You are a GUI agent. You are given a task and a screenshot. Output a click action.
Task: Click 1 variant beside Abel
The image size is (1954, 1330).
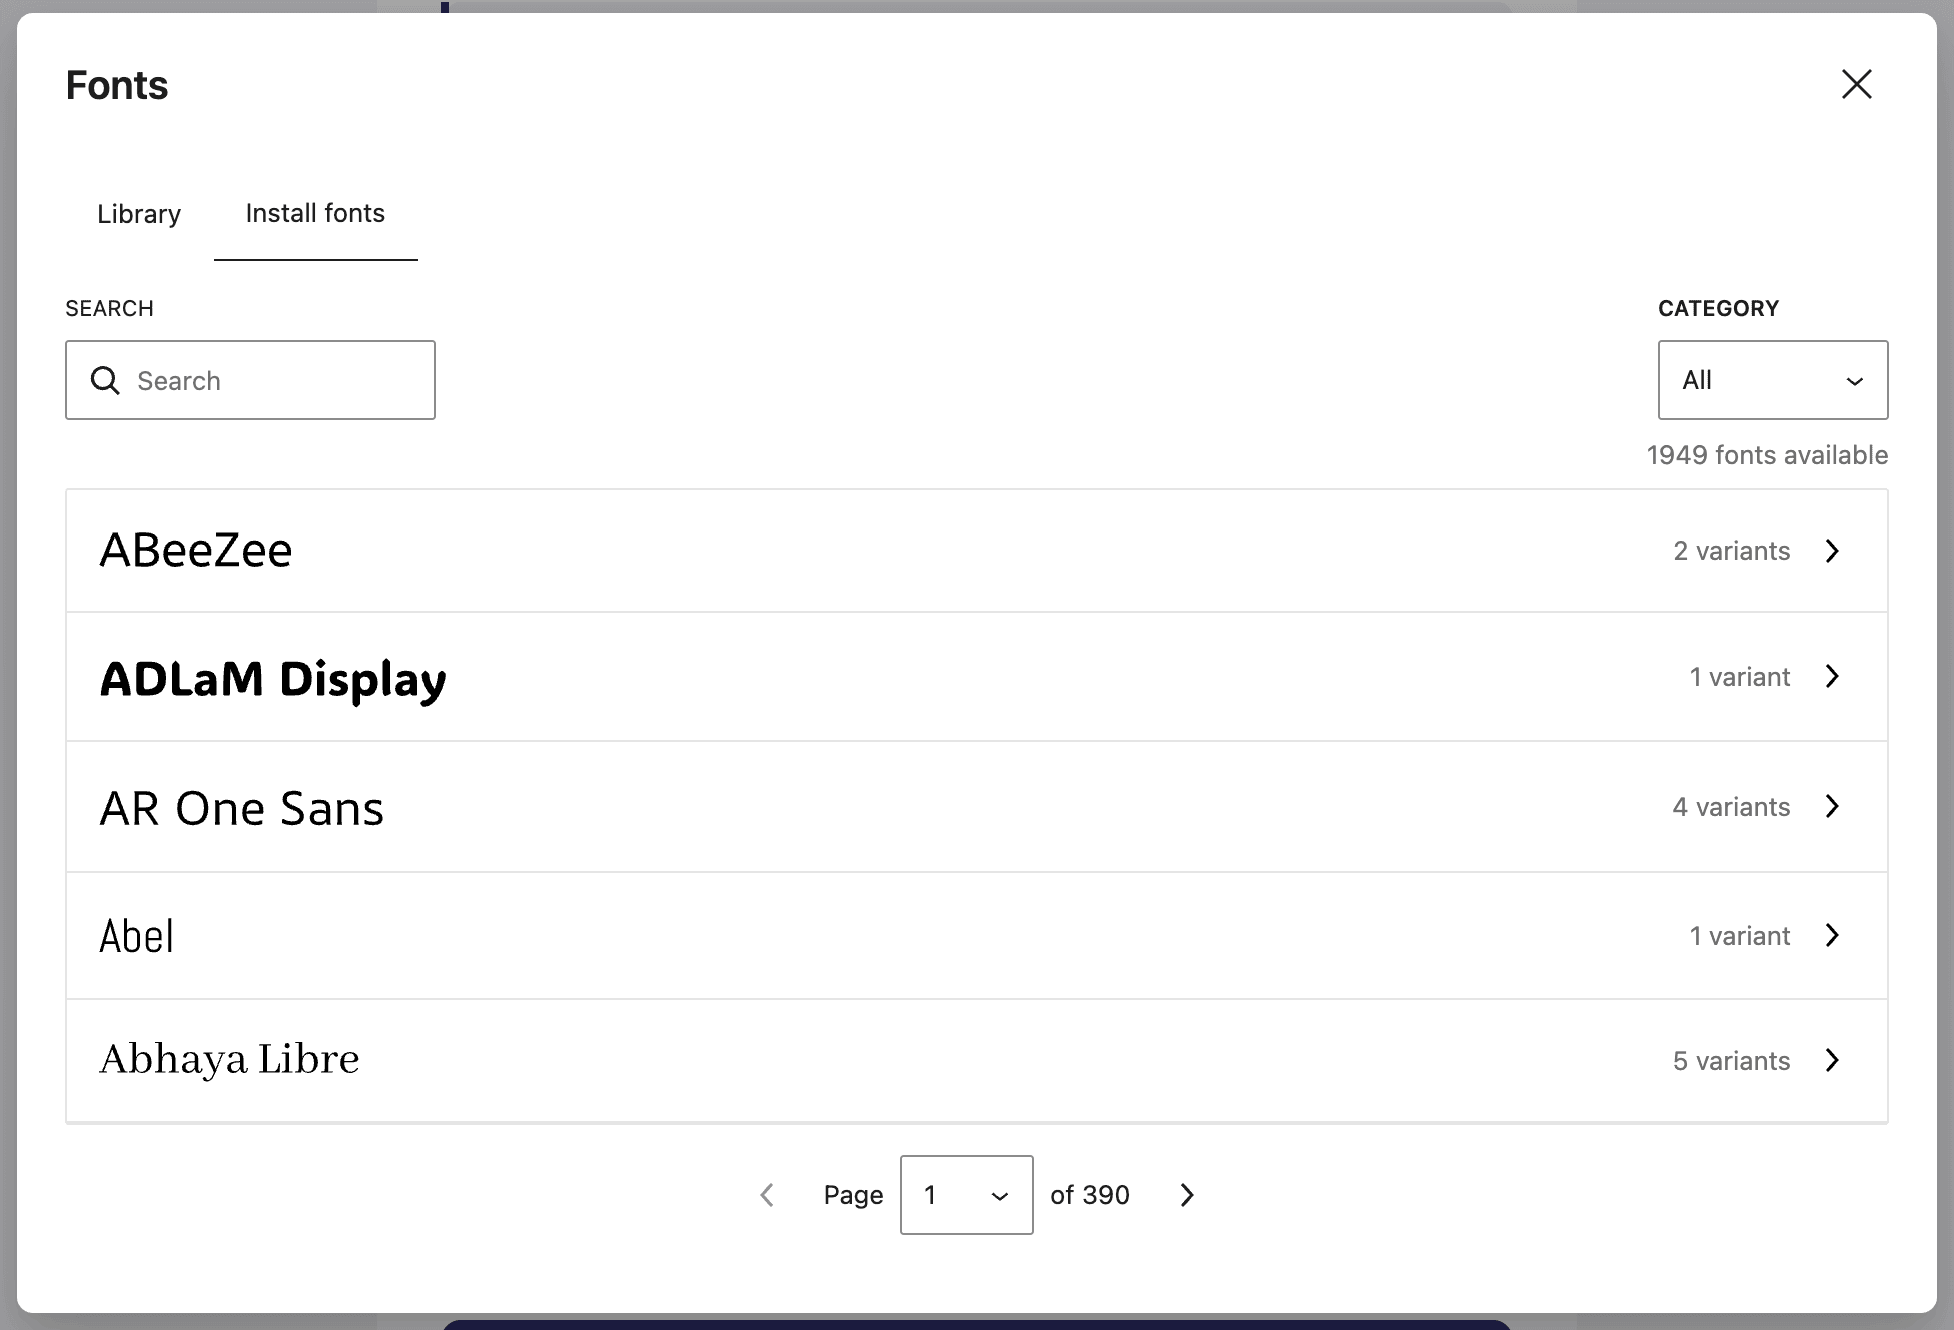(x=1739, y=936)
